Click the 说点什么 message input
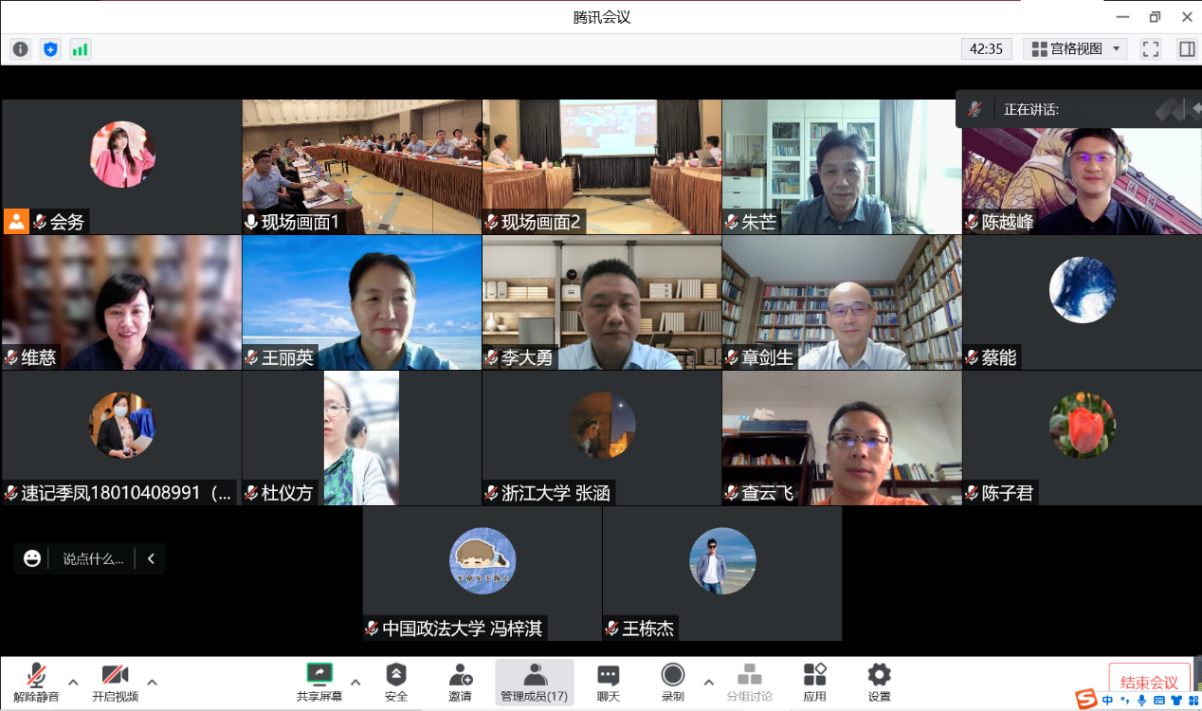The width and height of the screenshot is (1202, 711). (93, 559)
